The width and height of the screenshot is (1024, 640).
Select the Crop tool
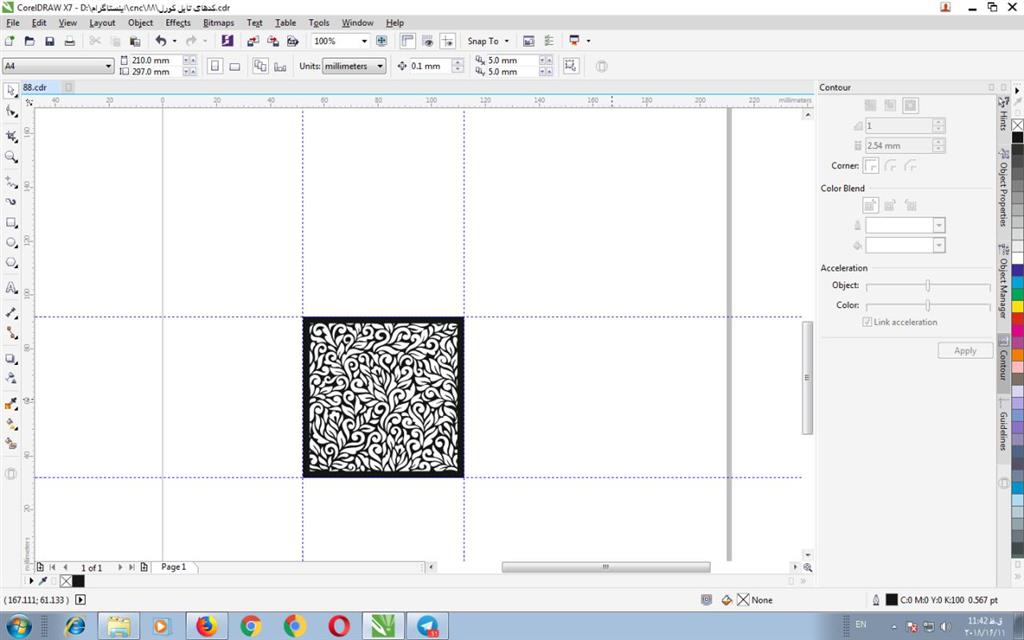point(11,135)
